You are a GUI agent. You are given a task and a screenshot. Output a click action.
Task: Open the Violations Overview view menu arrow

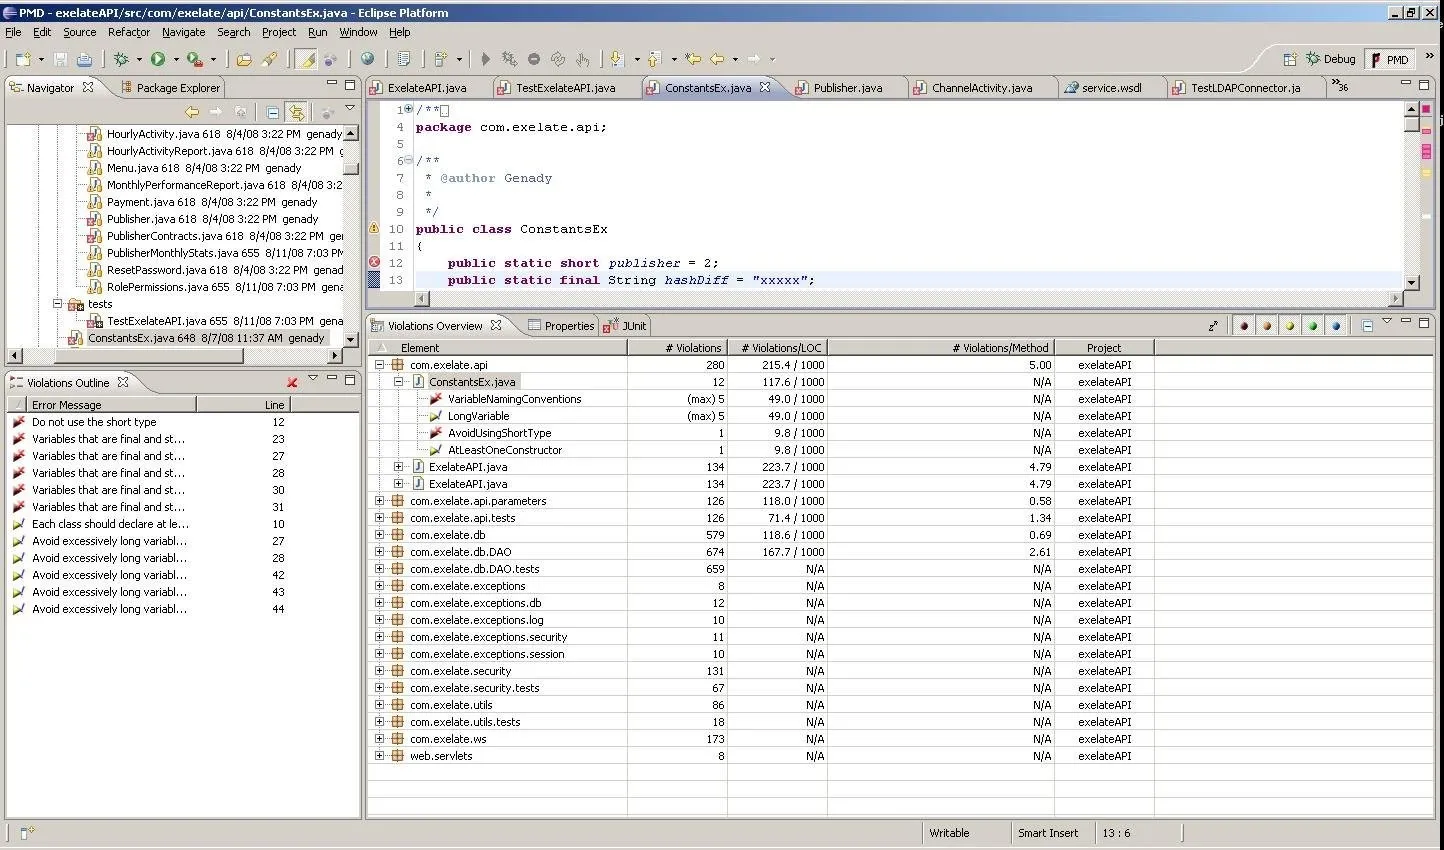[x=1385, y=322]
